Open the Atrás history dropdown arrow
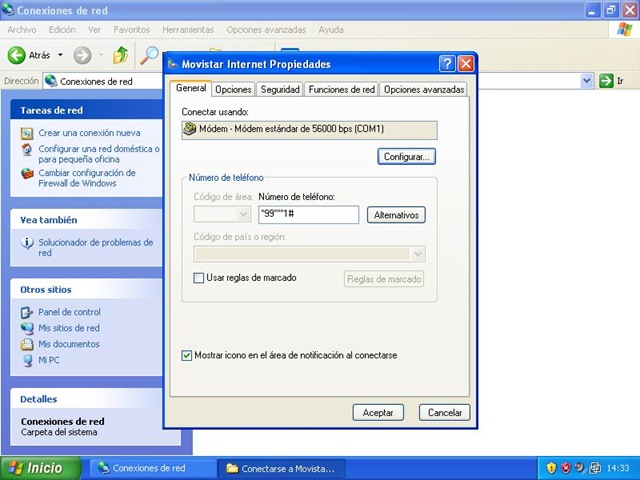Screen dimensions: 640x480 [x=60, y=55]
